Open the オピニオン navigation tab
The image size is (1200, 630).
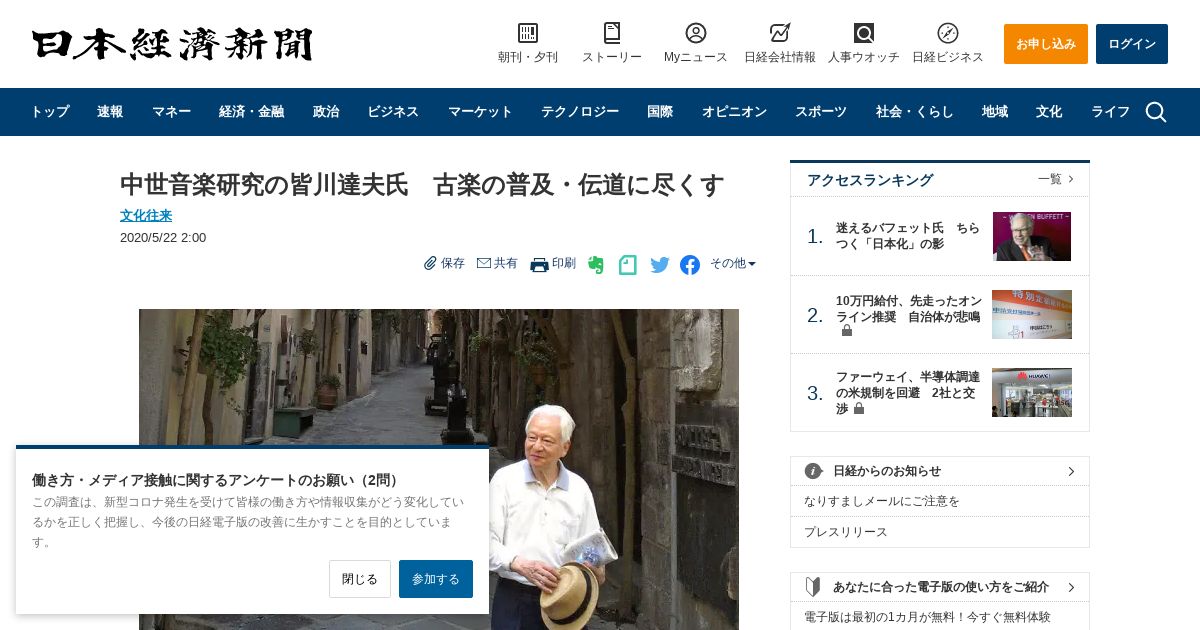pos(734,112)
